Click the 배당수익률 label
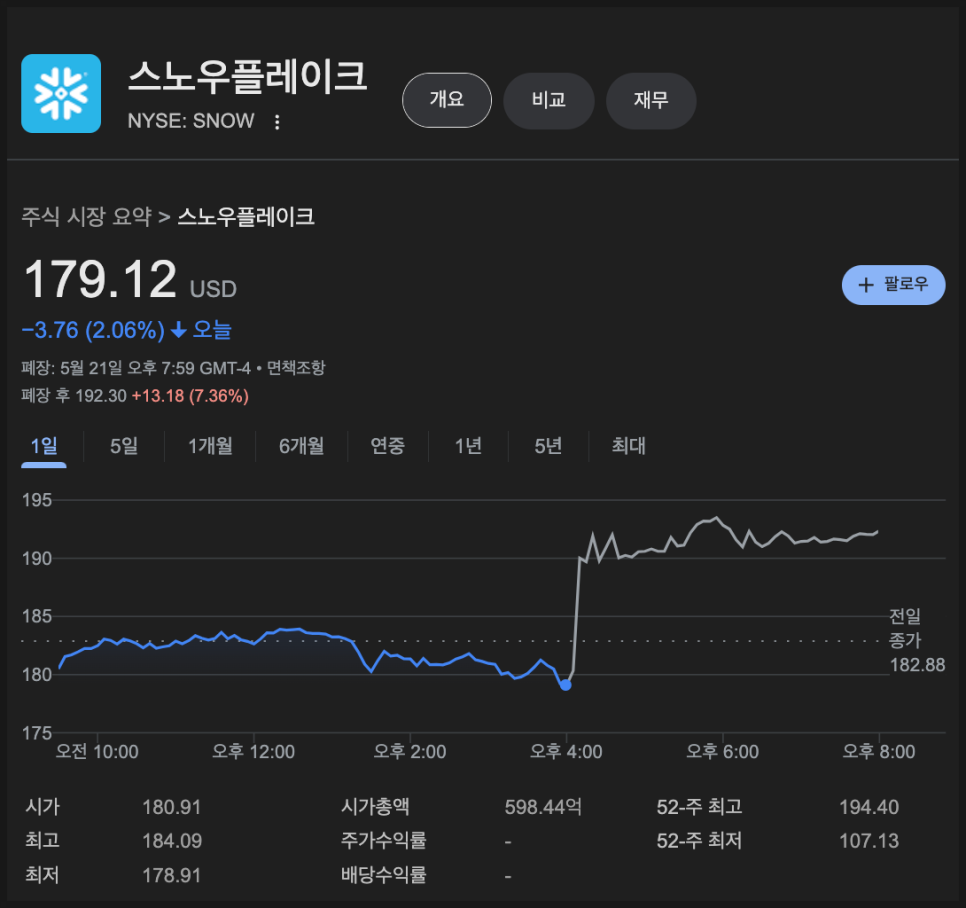This screenshot has height=908, width=966. 384,875
